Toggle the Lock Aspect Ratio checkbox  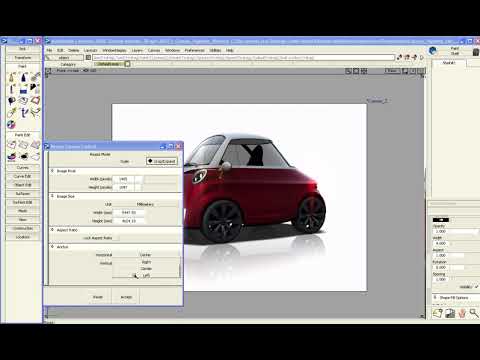(x=116, y=238)
